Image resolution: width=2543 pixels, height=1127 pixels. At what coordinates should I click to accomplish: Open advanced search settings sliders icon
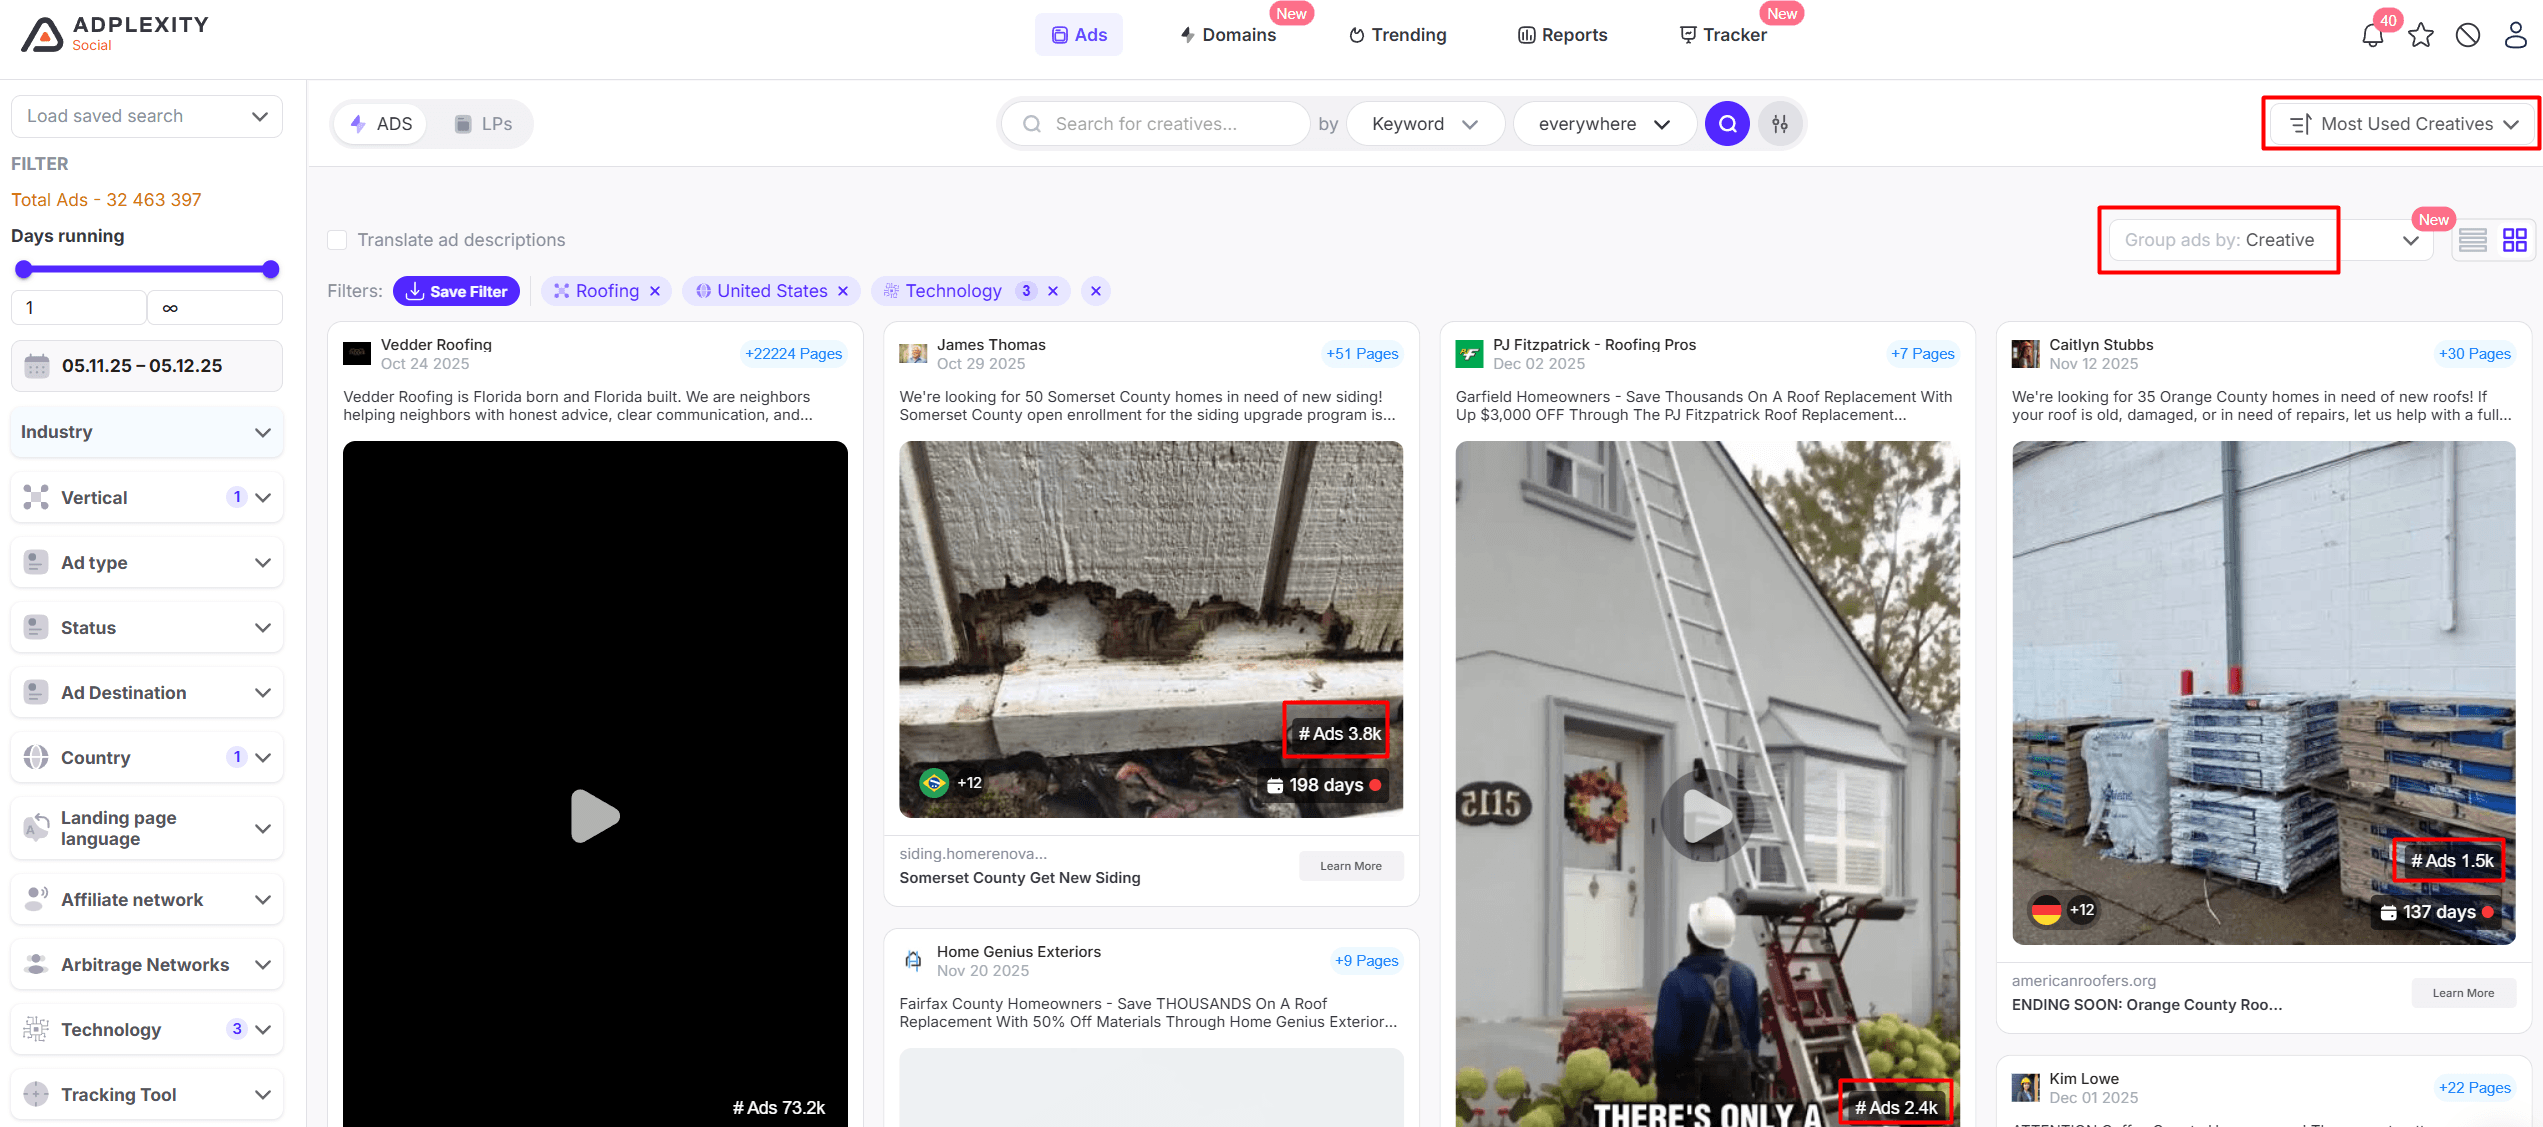coord(1780,124)
